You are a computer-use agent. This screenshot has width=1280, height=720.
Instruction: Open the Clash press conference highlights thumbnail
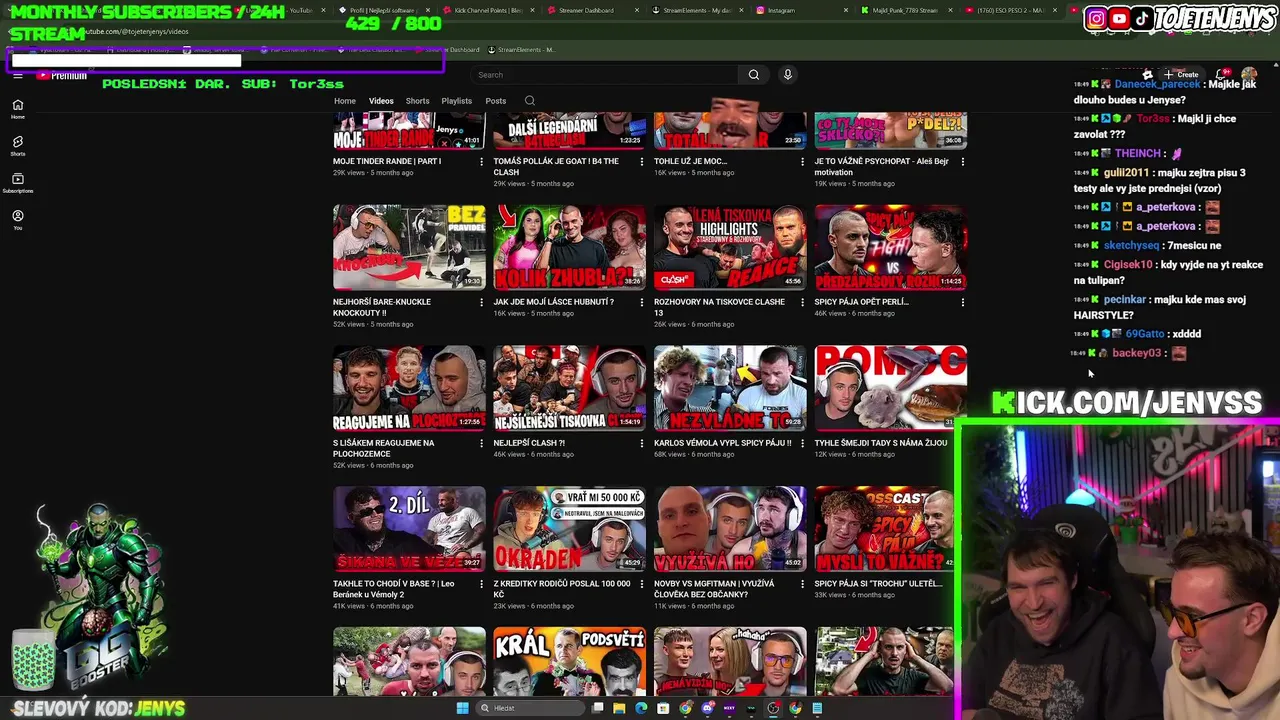(x=730, y=248)
